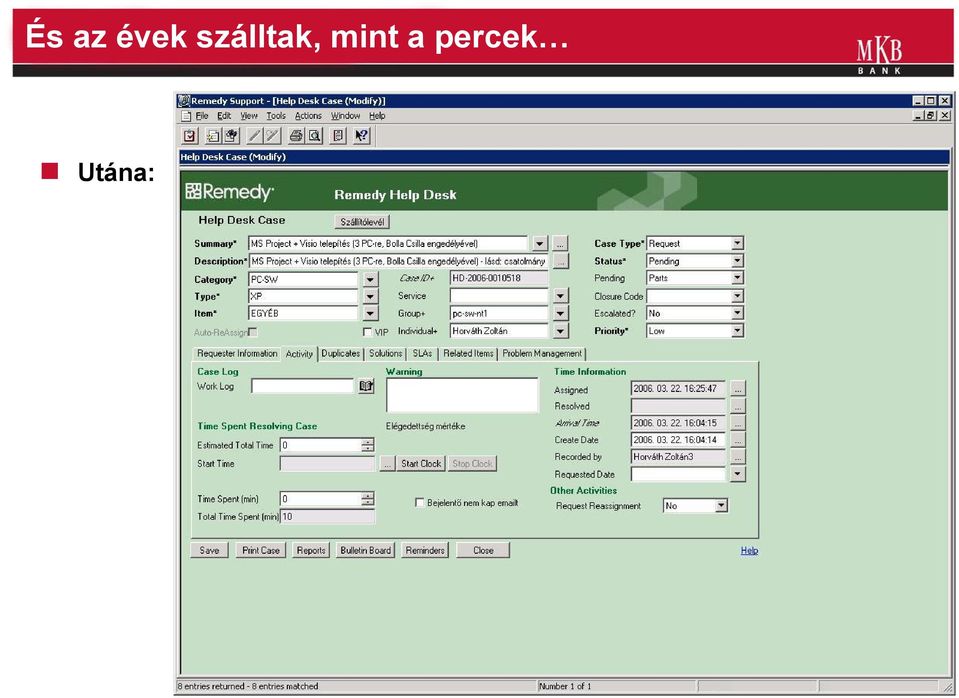Click the print preview magnifier icon
The width and height of the screenshot is (959, 698).
coord(314,136)
